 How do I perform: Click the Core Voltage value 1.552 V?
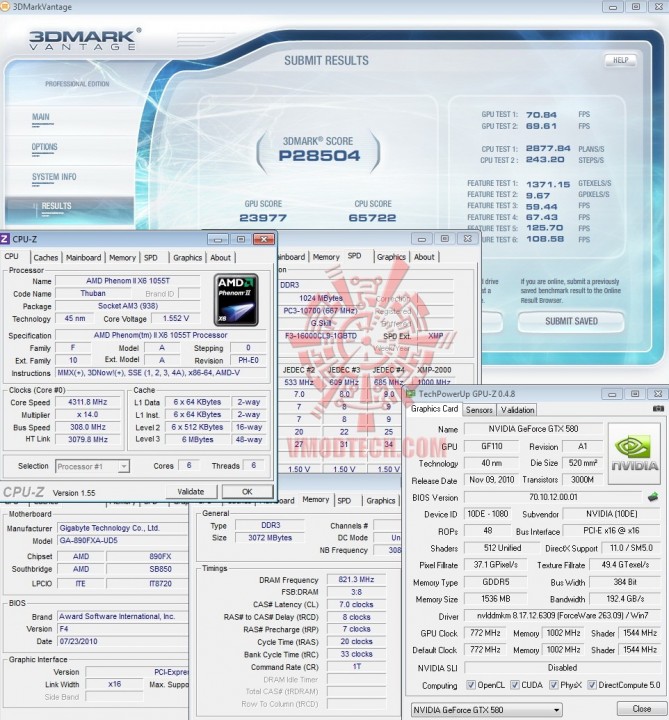(176, 318)
